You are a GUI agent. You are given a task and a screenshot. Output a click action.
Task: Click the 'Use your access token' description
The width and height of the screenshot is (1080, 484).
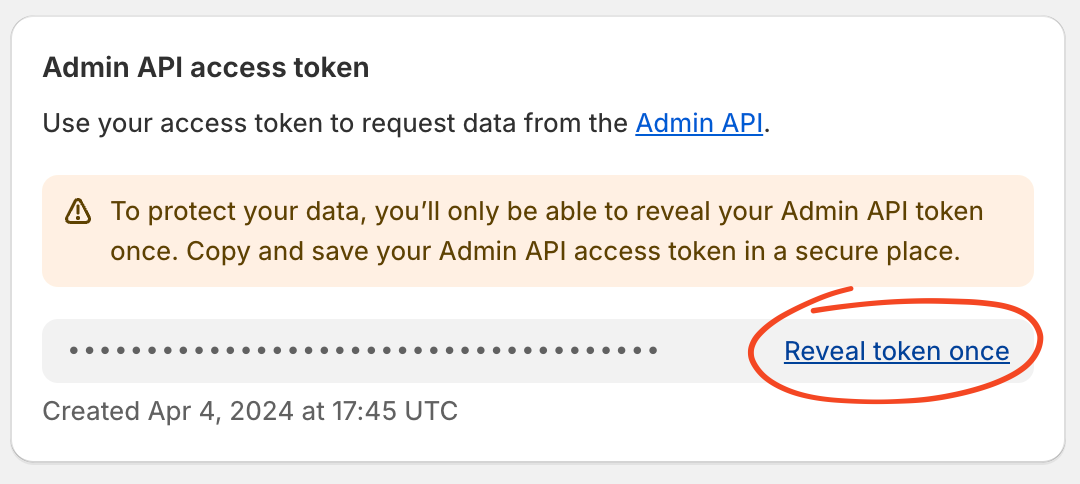[x=406, y=124]
